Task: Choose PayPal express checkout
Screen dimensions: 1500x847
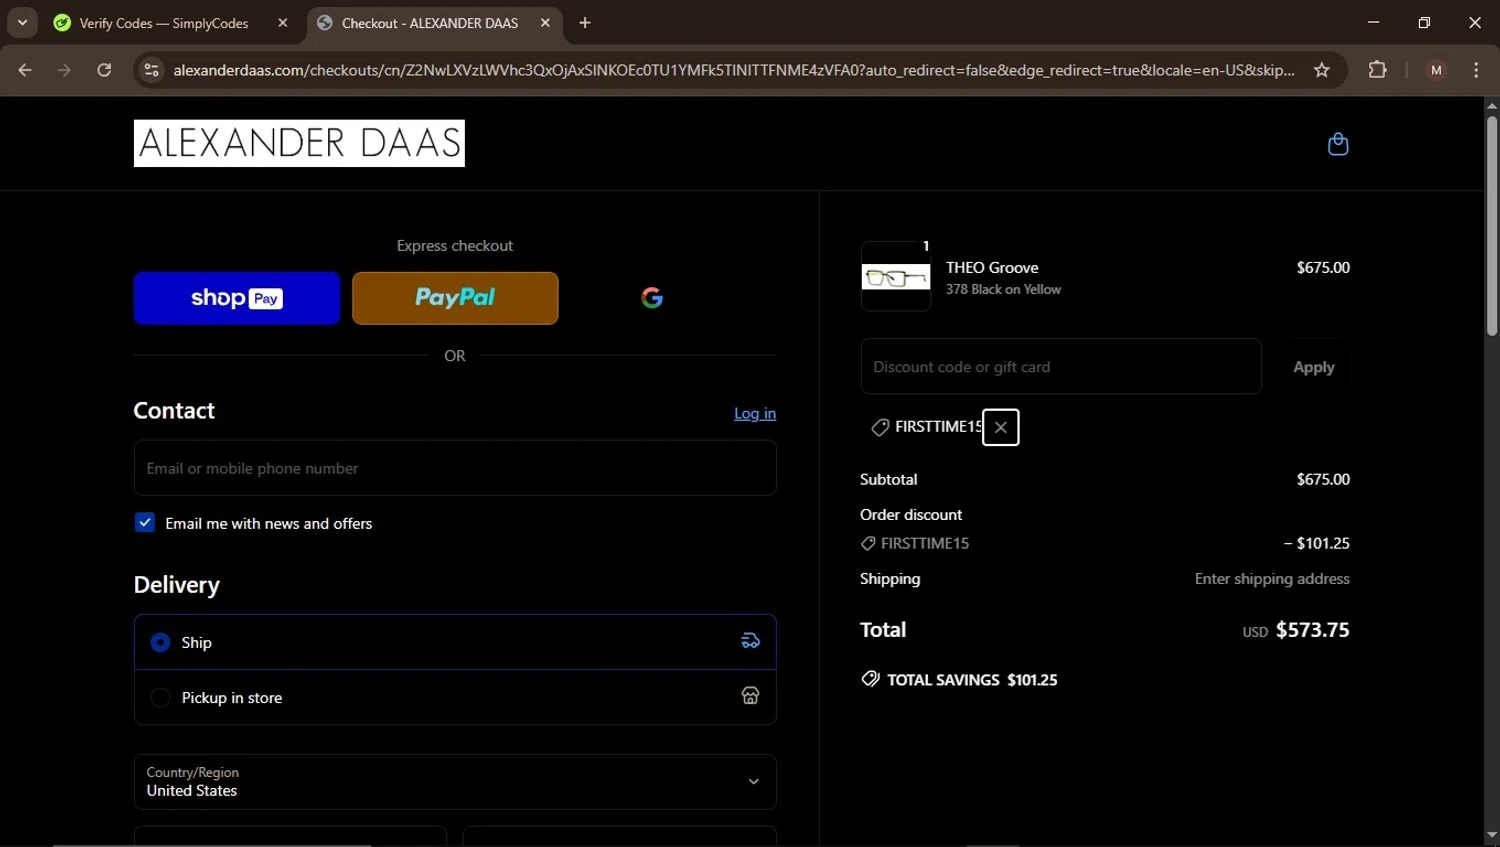Action: point(455,298)
